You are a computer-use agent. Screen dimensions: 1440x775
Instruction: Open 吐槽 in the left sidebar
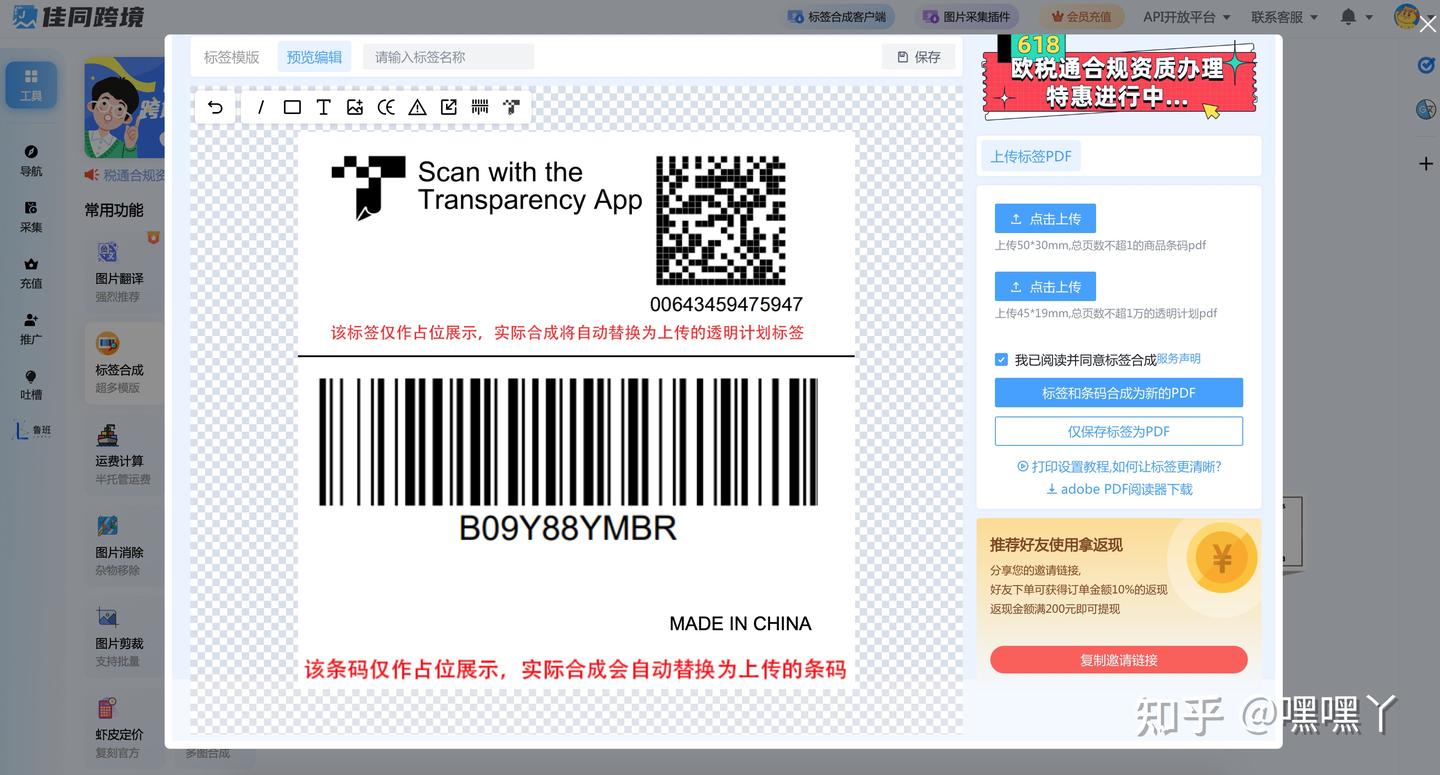click(31, 384)
